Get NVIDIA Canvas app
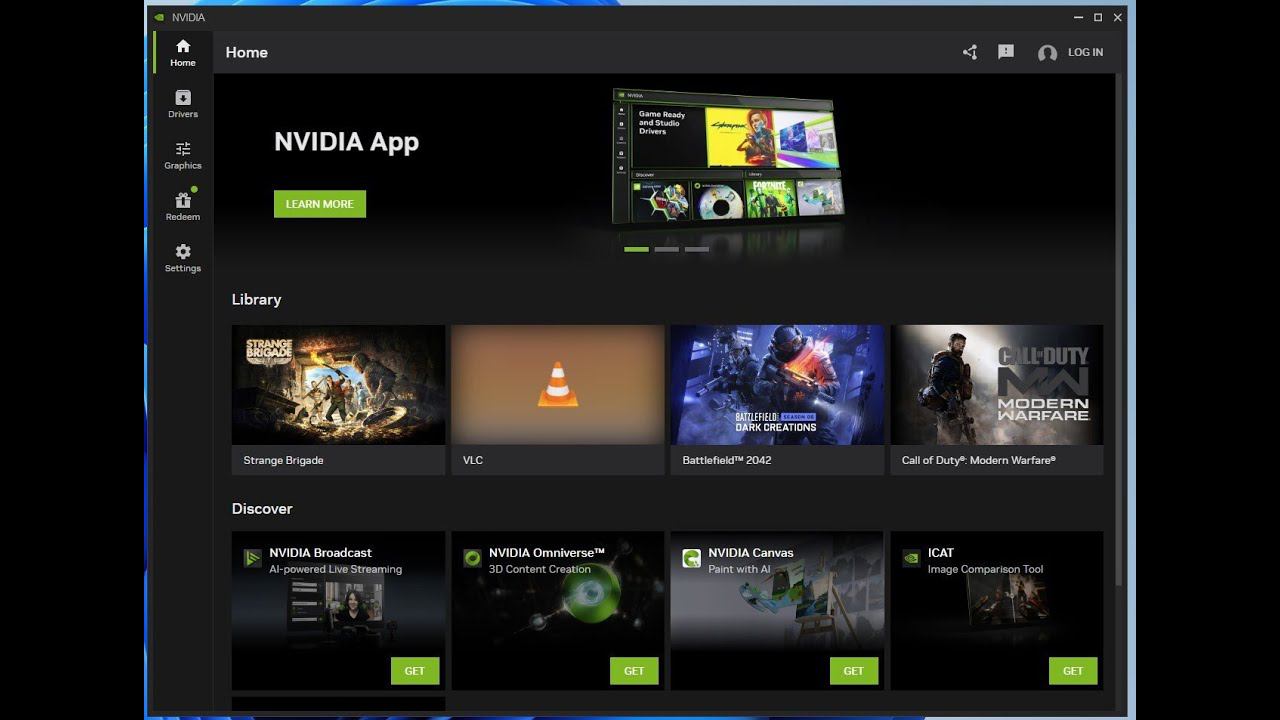Screen dimensions: 1280x720 (854, 671)
